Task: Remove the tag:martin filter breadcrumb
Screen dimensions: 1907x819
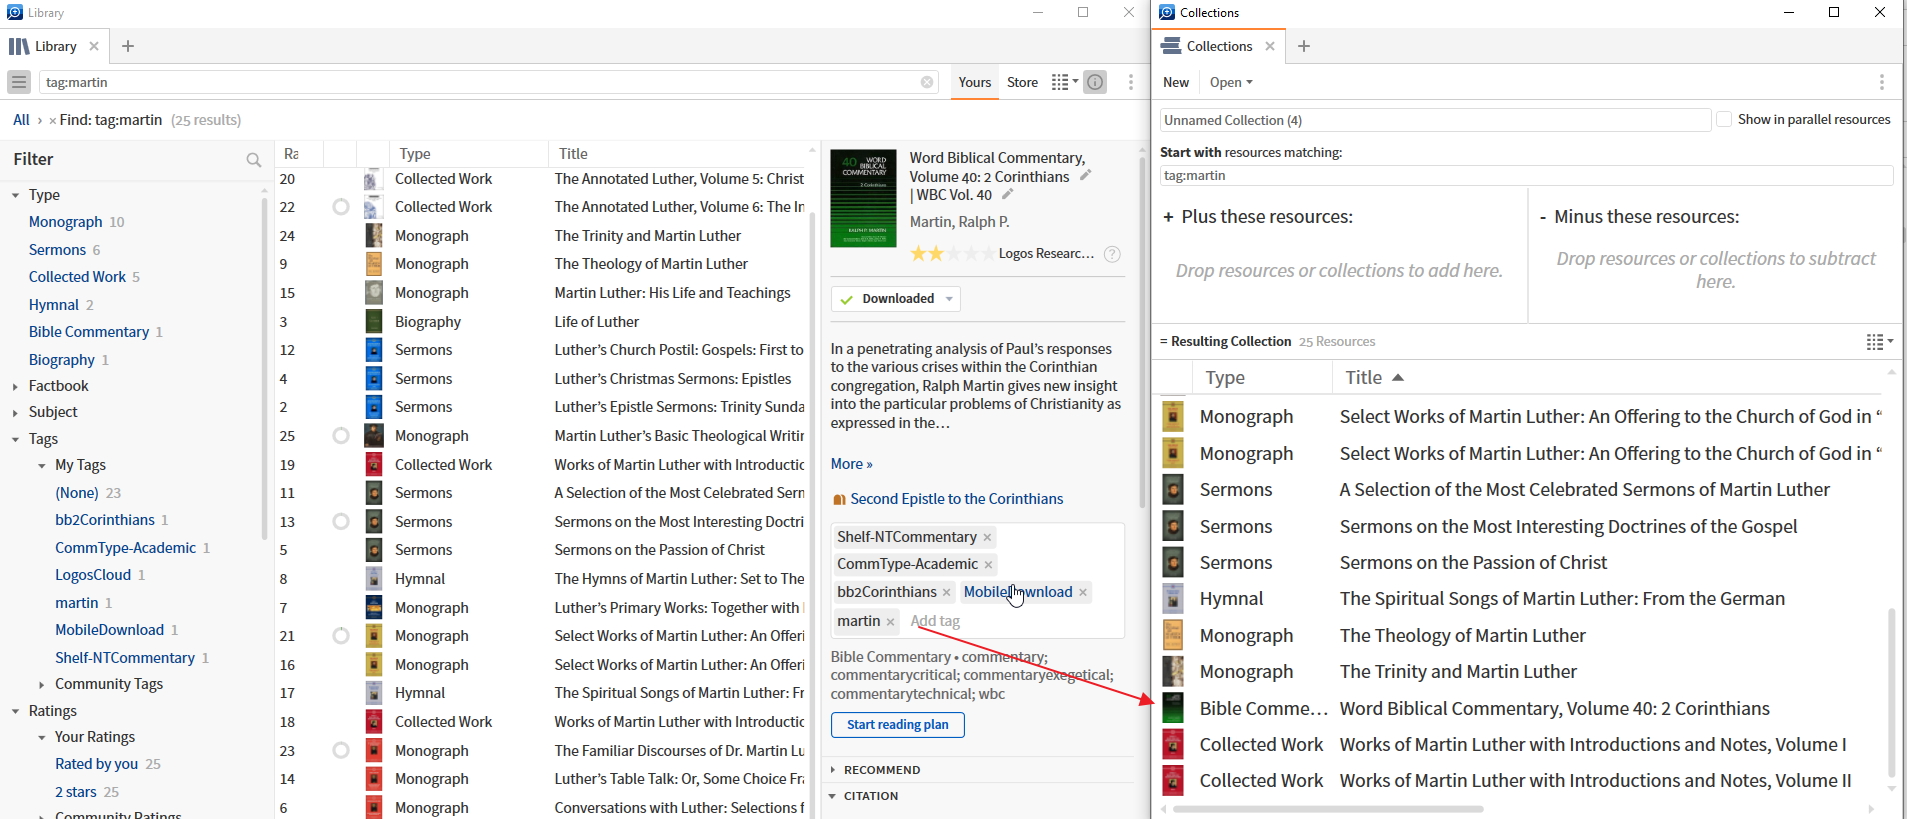Action: tap(53, 120)
